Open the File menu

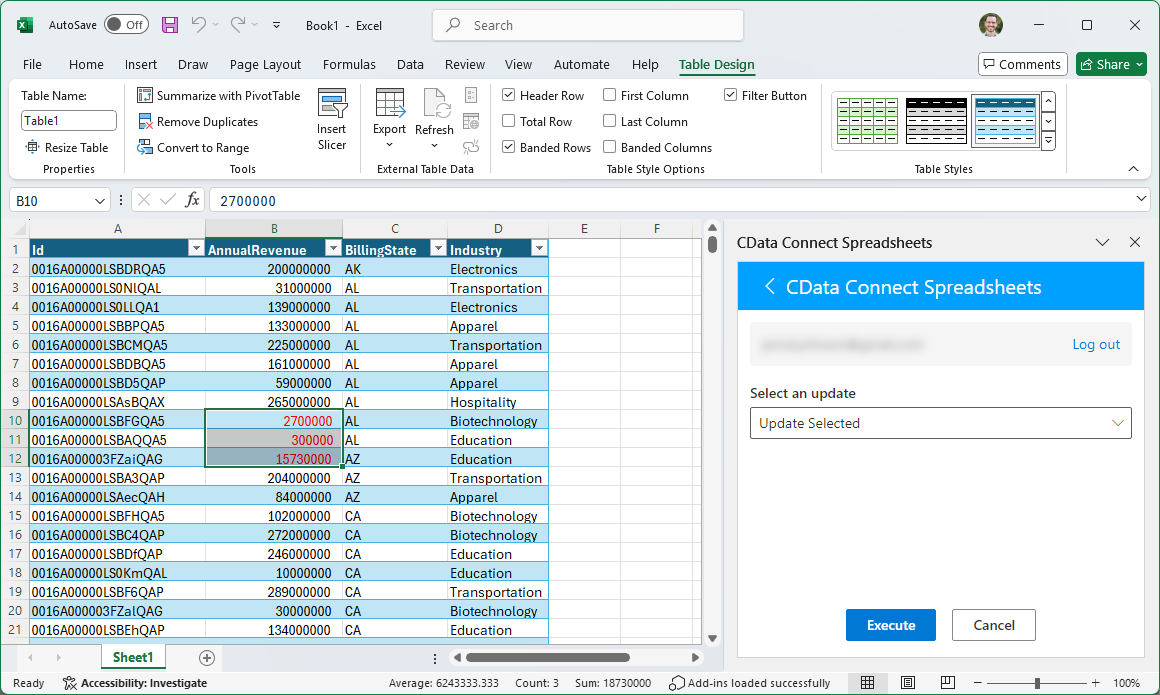pos(32,65)
